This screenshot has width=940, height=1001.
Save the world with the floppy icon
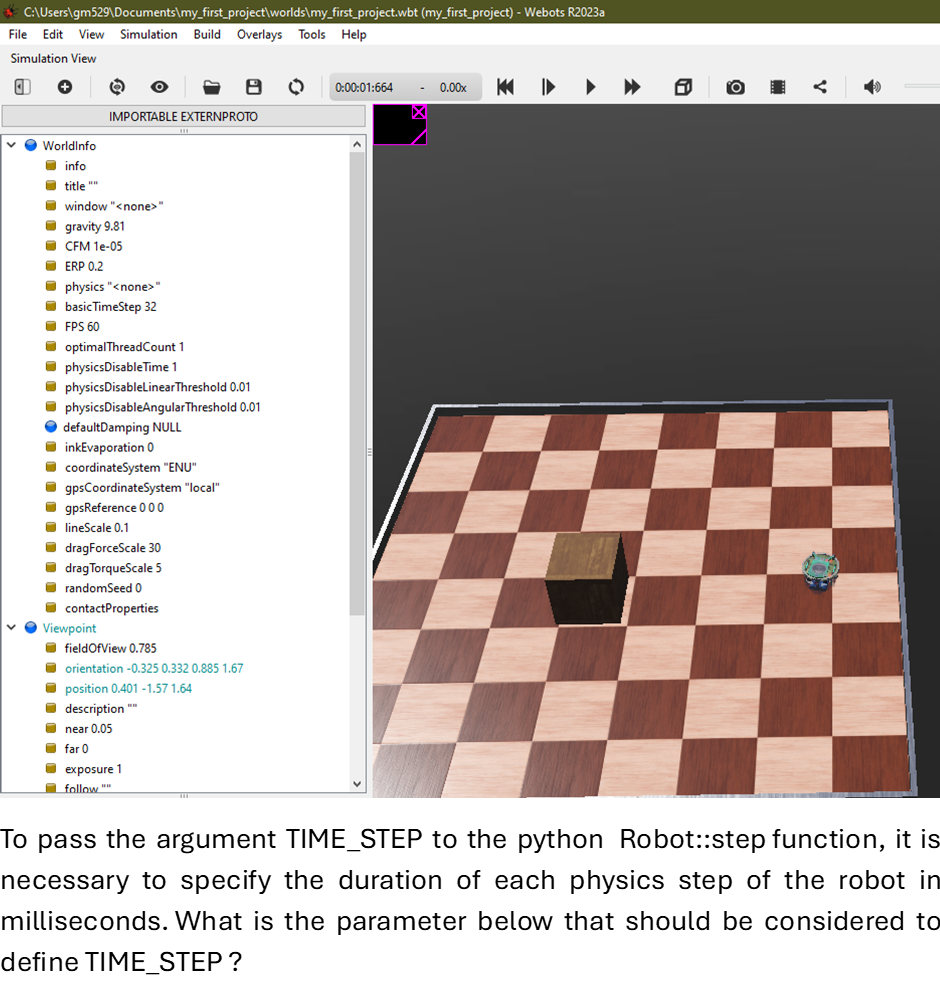click(x=254, y=87)
